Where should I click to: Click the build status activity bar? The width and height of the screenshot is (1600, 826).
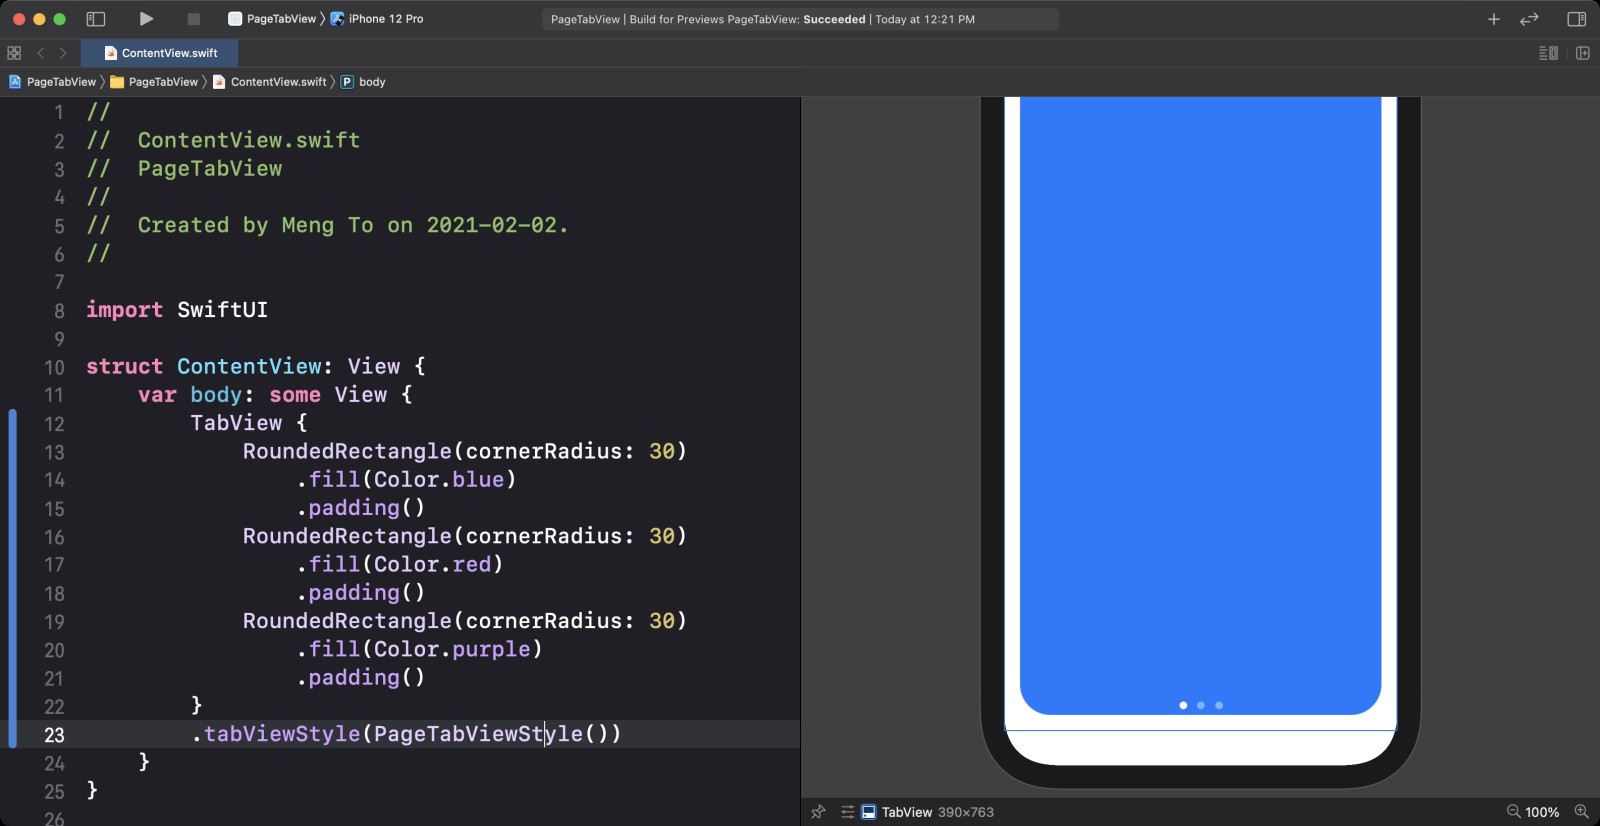tap(800, 19)
